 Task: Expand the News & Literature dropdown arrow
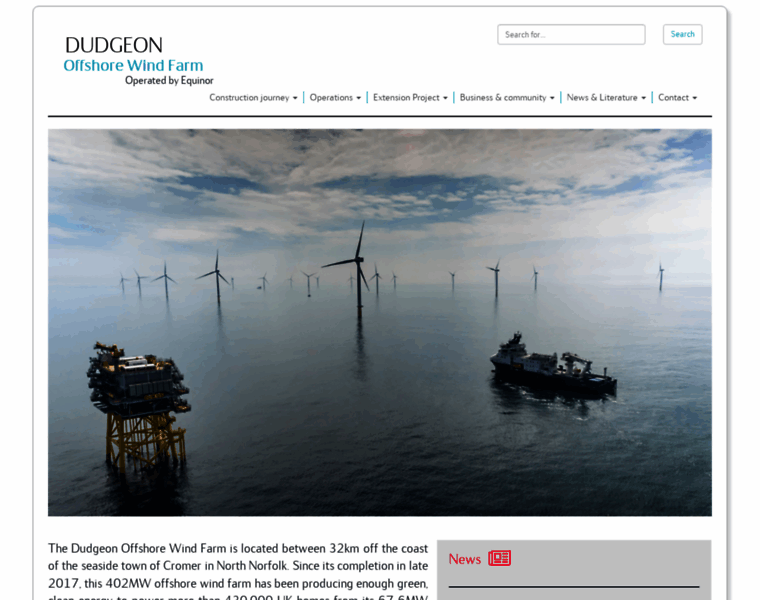click(644, 98)
